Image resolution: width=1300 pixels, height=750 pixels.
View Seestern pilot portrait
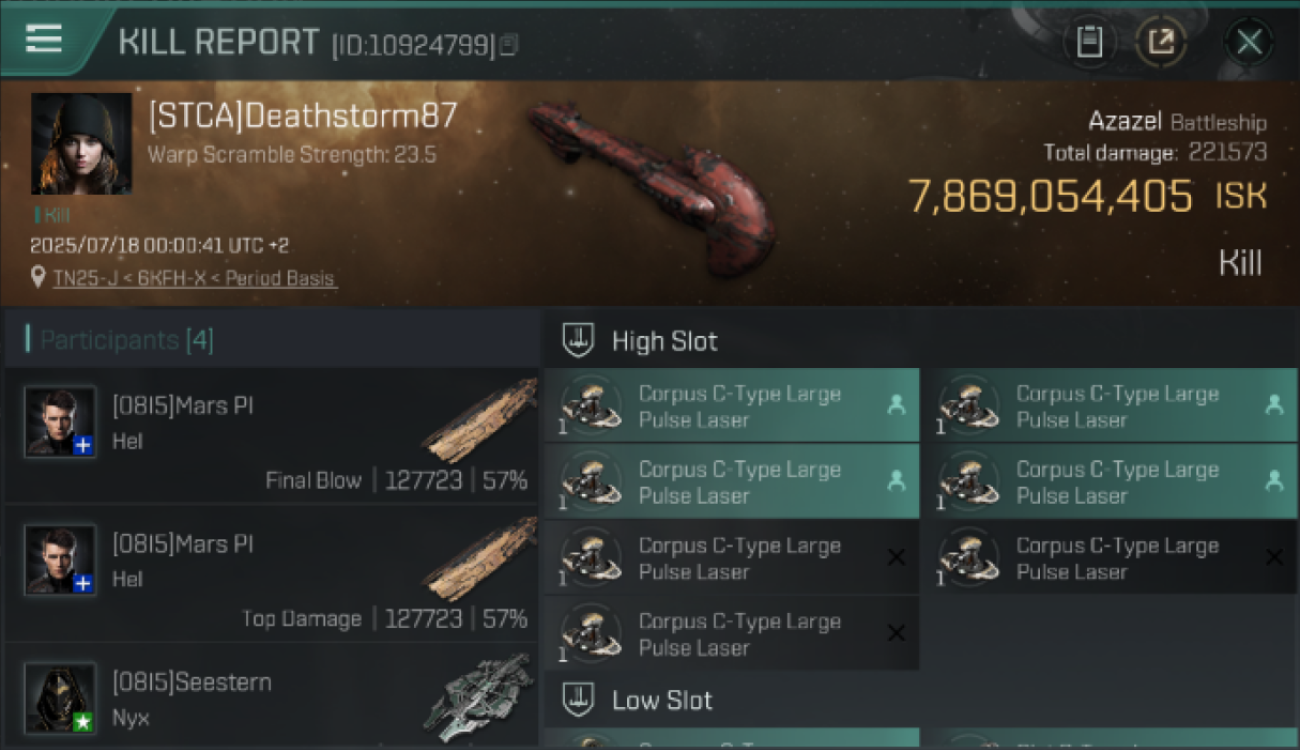[x=60, y=698]
